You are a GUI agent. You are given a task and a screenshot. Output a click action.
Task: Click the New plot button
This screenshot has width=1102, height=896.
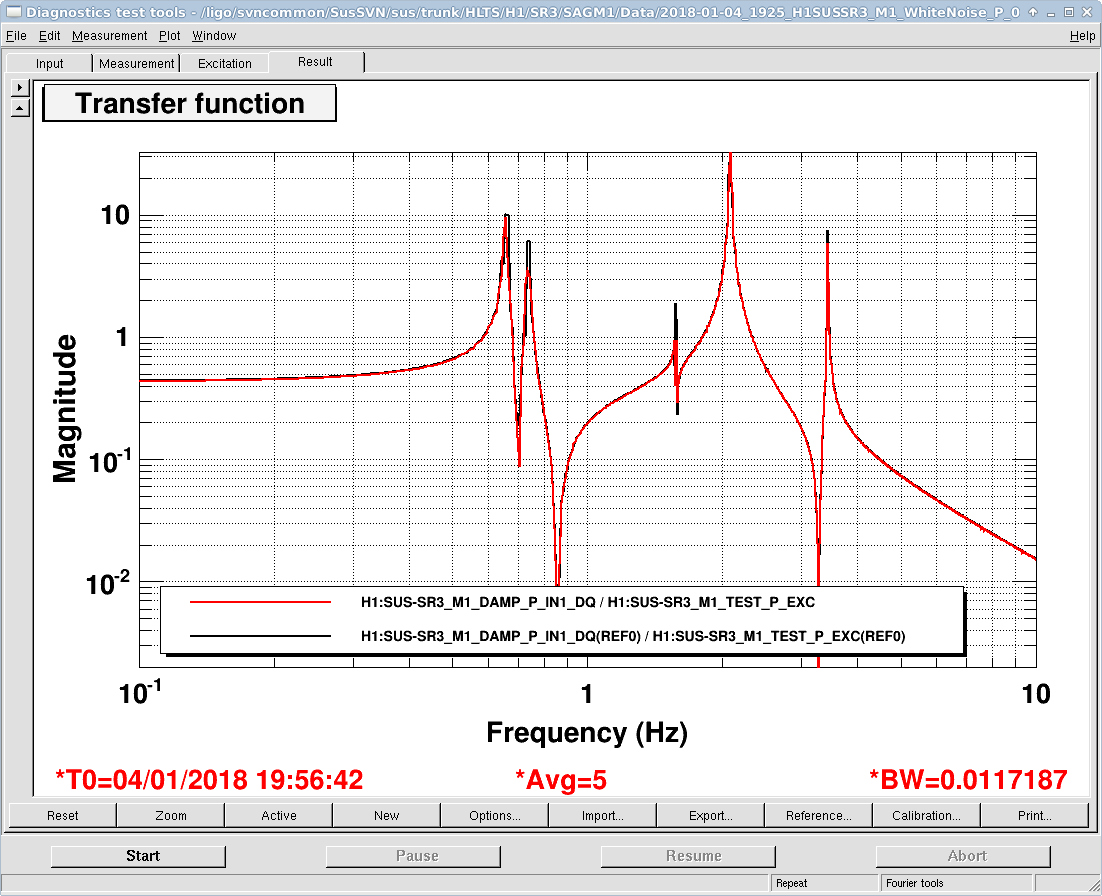click(387, 815)
